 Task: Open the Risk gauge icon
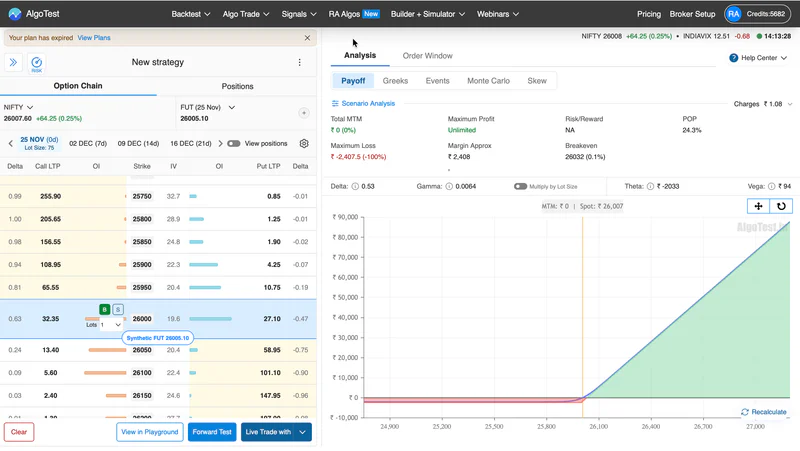(37, 63)
